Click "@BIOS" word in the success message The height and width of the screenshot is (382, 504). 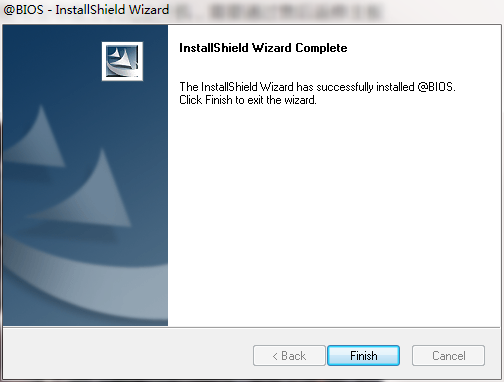click(435, 87)
